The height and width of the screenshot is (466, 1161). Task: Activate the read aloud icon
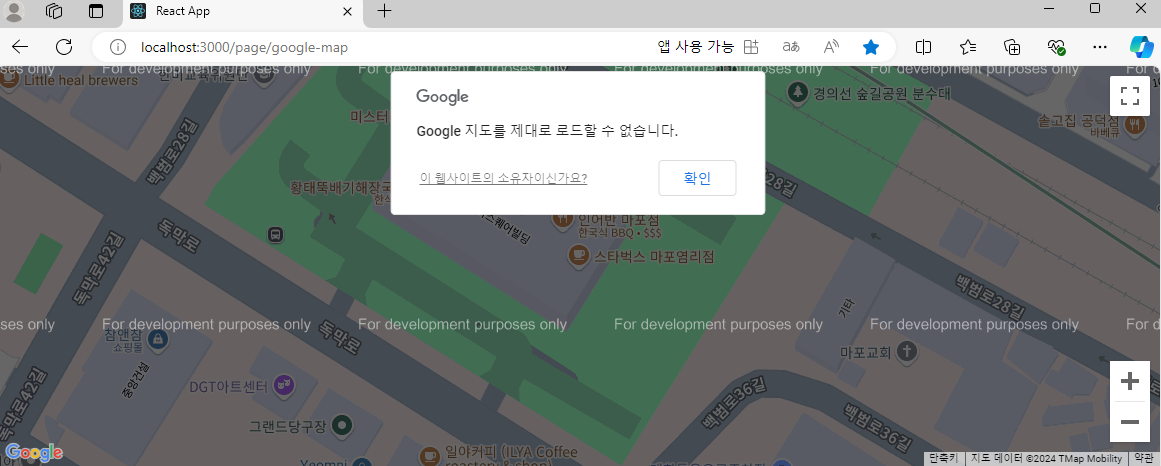[x=832, y=47]
